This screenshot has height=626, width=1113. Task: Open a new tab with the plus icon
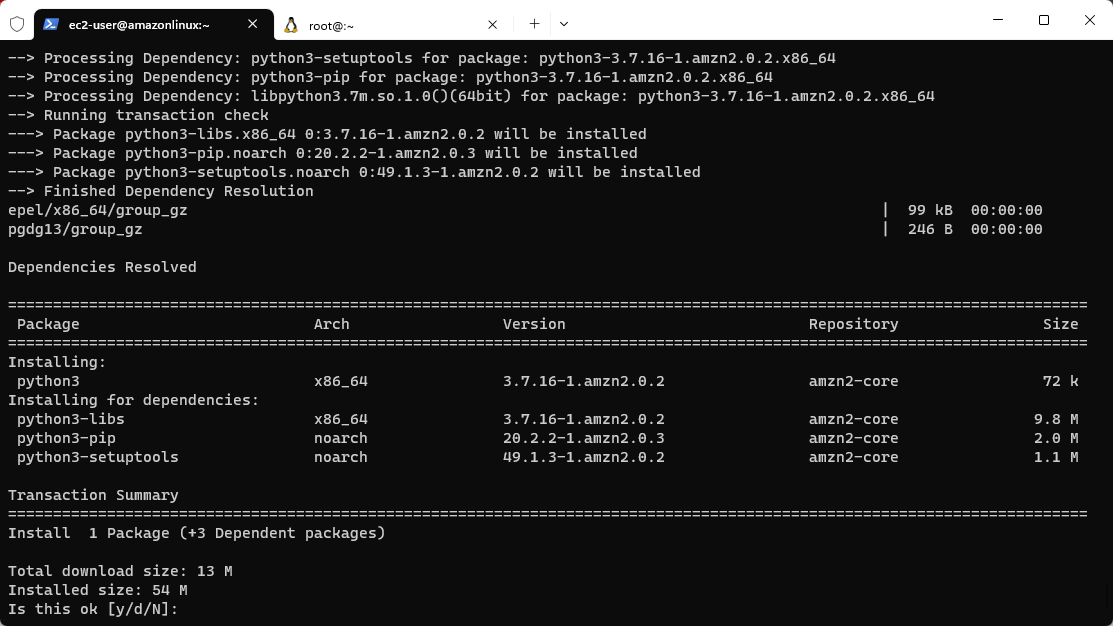coord(534,23)
